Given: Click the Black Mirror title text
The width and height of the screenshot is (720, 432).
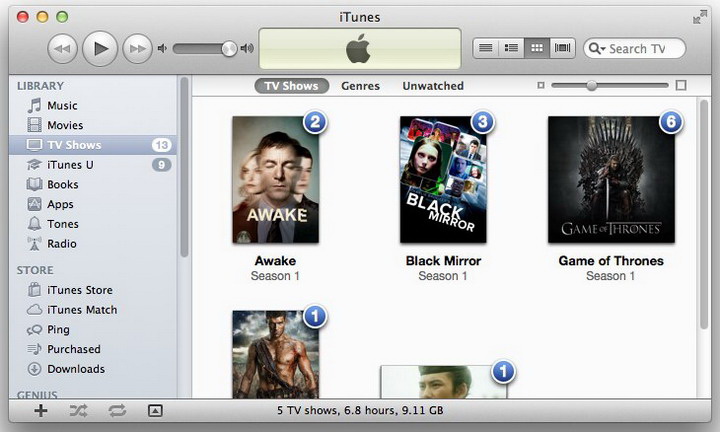Looking at the screenshot, I should tap(443, 261).
